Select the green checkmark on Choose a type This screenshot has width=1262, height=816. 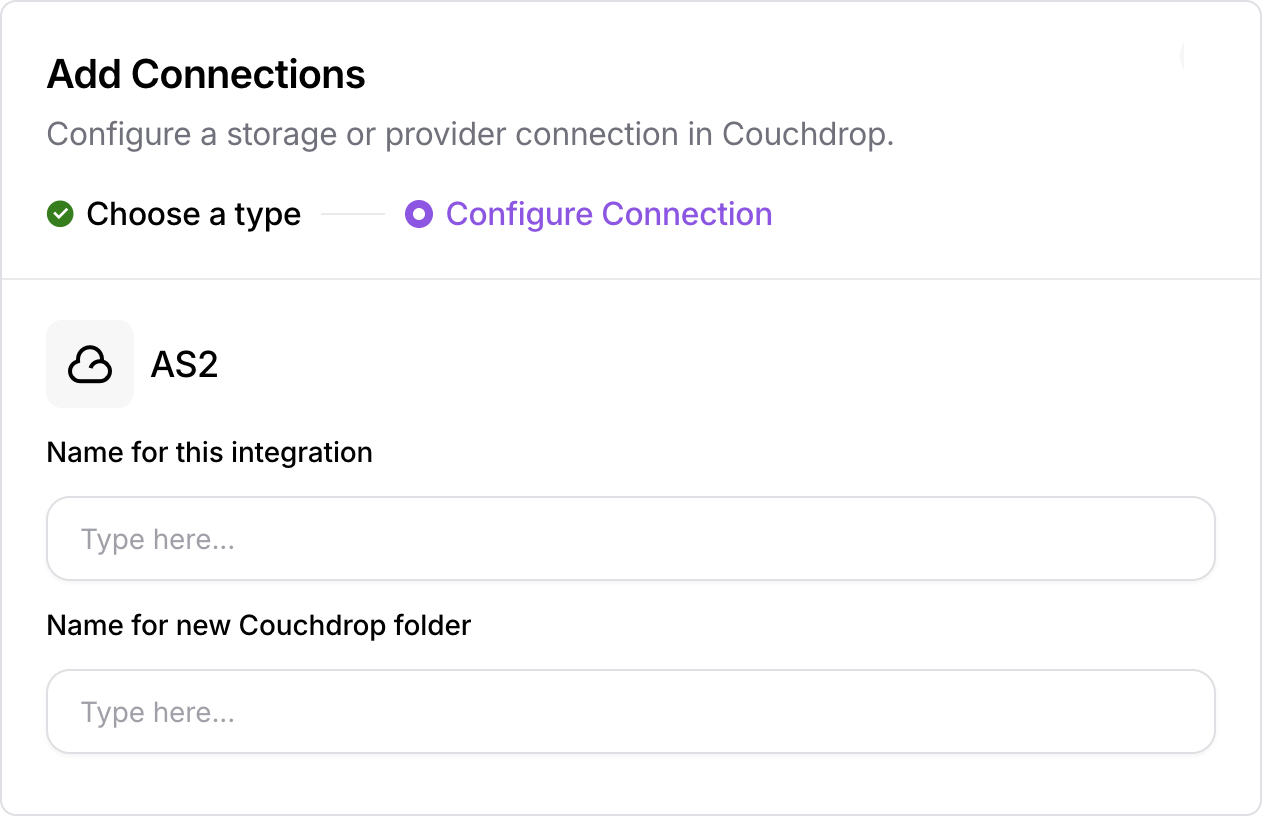[59, 214]
